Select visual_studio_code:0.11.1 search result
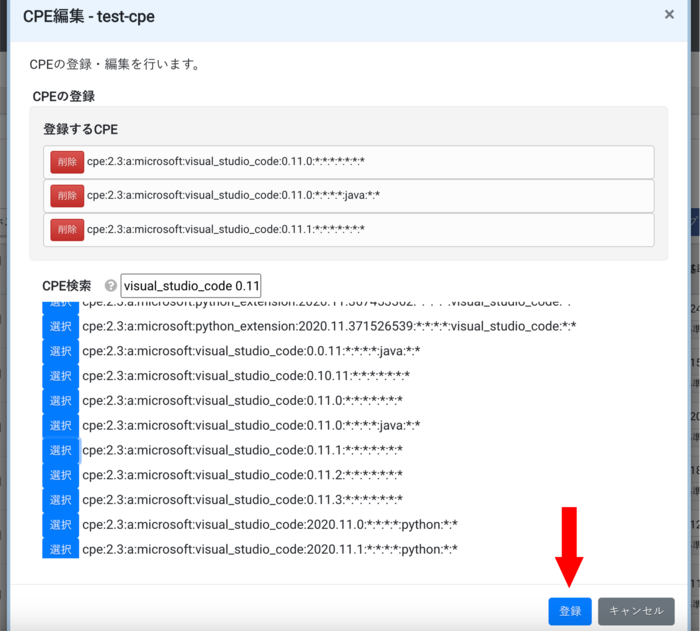Image resolution: width=700 pixels, height=631 pixels. pyautogui.click(x=60, y=450)
